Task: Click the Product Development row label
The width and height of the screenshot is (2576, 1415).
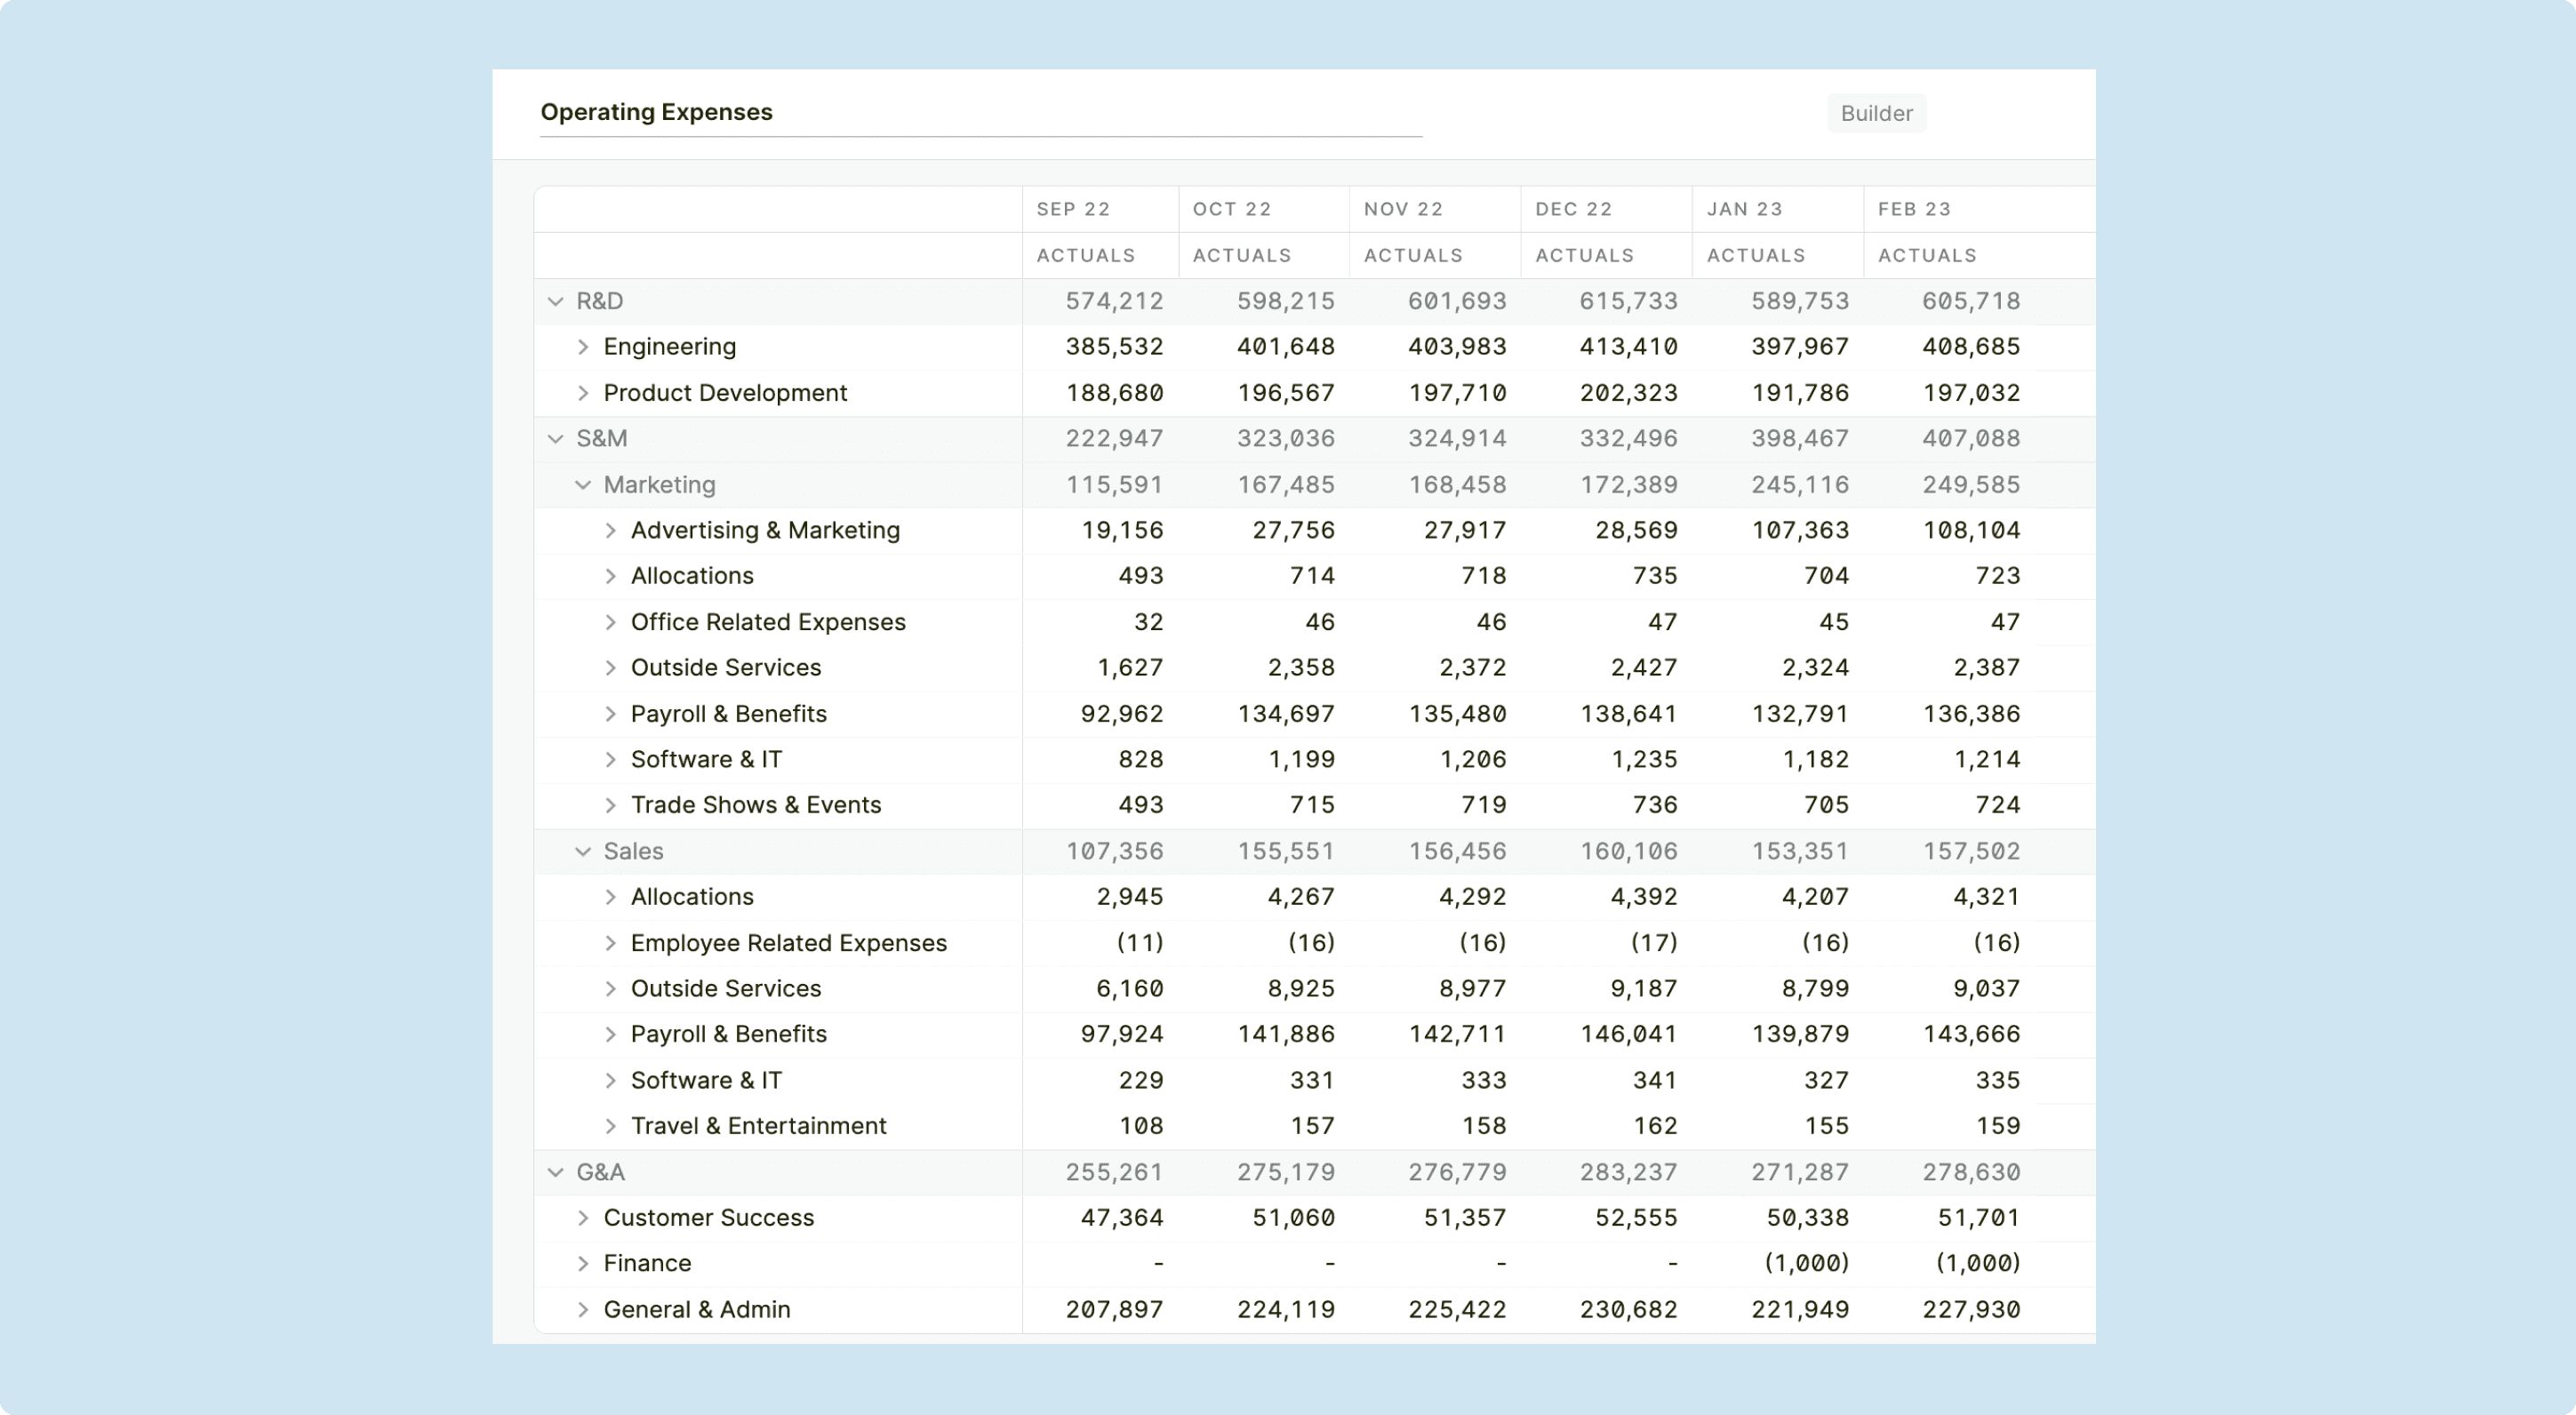Action: (x=725, y=393)
